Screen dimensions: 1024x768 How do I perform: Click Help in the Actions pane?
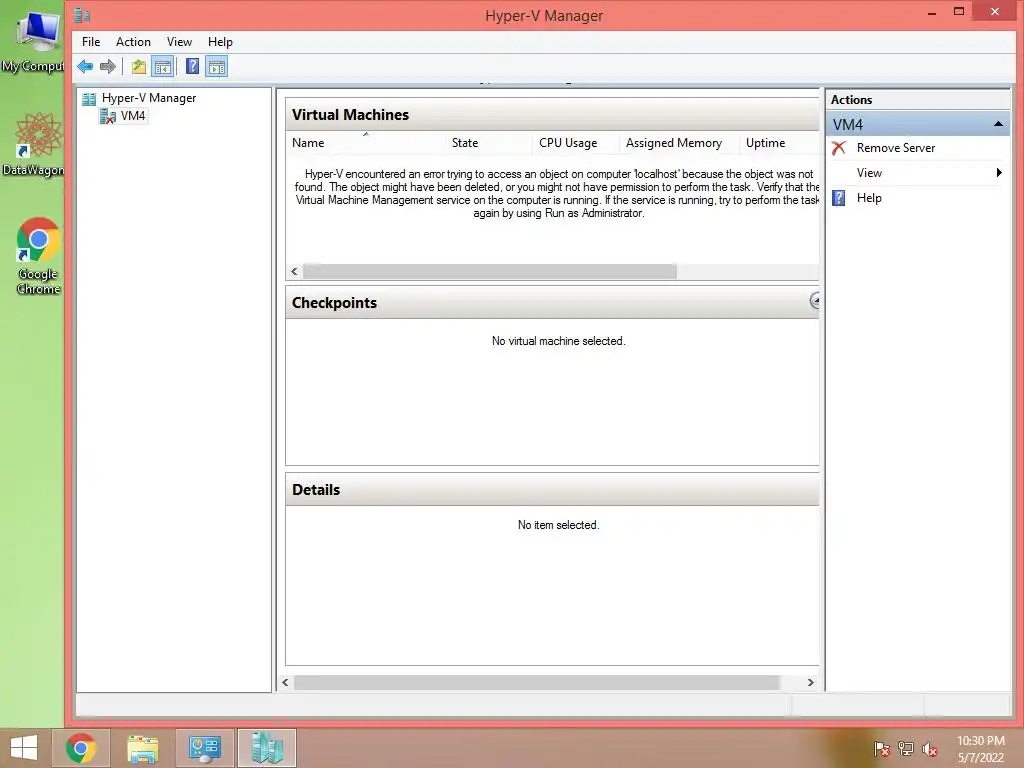tap(869, 198)
